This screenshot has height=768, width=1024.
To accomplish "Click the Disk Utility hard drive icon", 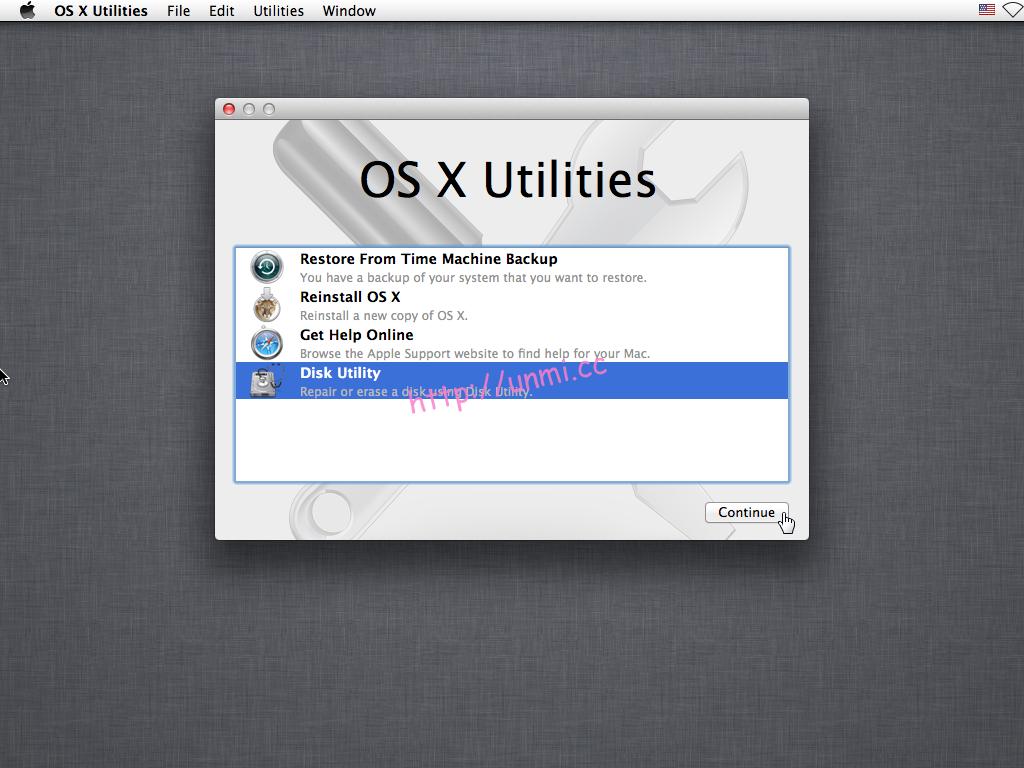I will click(x=265, y=380).
